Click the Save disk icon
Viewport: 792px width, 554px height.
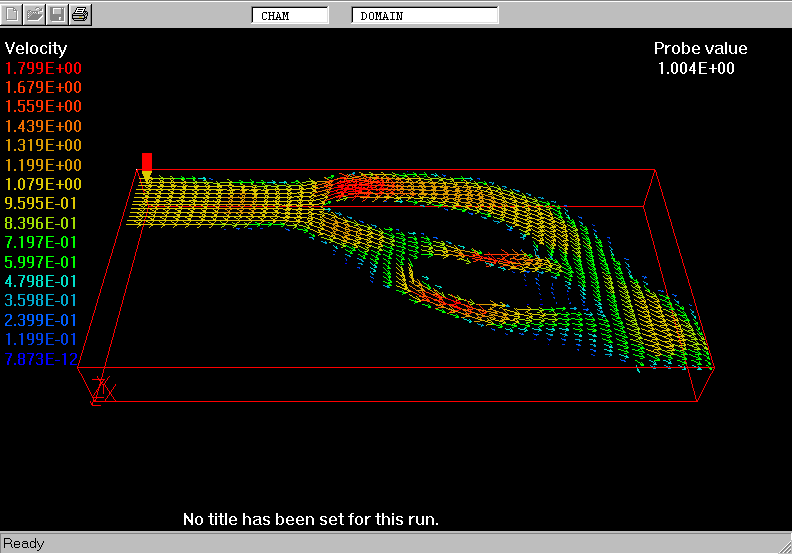[58, 14]
